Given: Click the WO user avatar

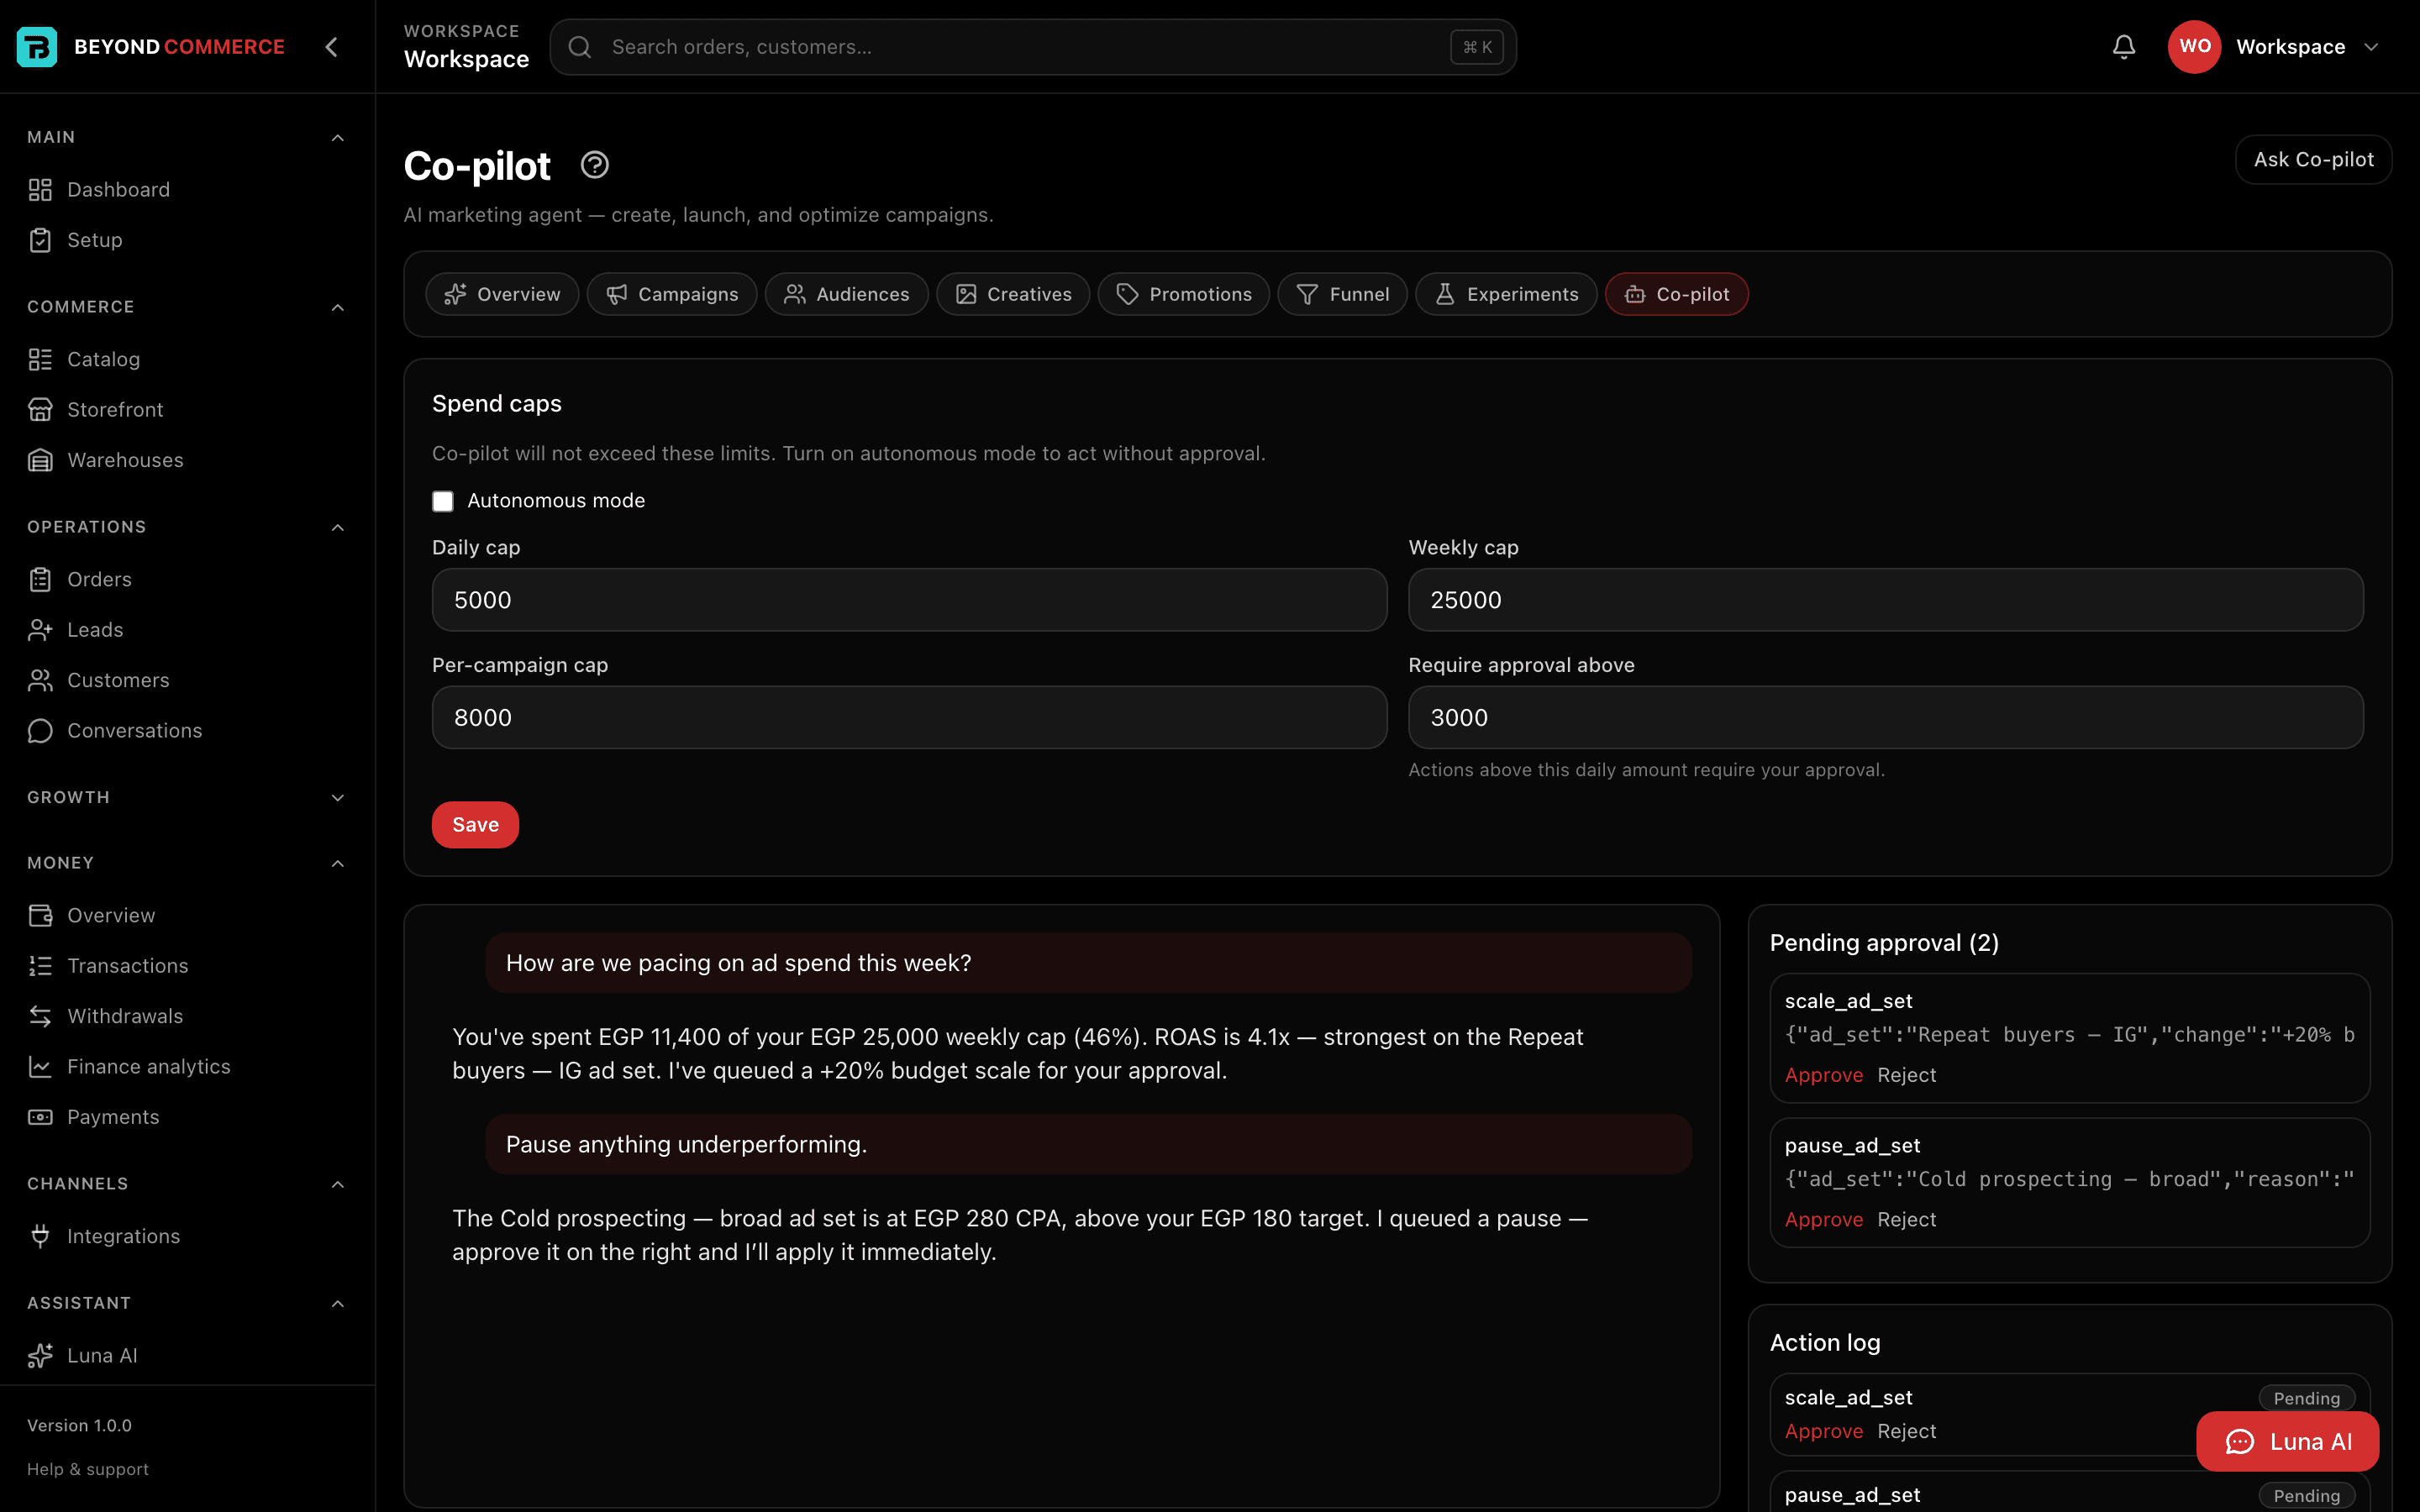Looking at the screenshot, I should click(x=2194, y=47).
